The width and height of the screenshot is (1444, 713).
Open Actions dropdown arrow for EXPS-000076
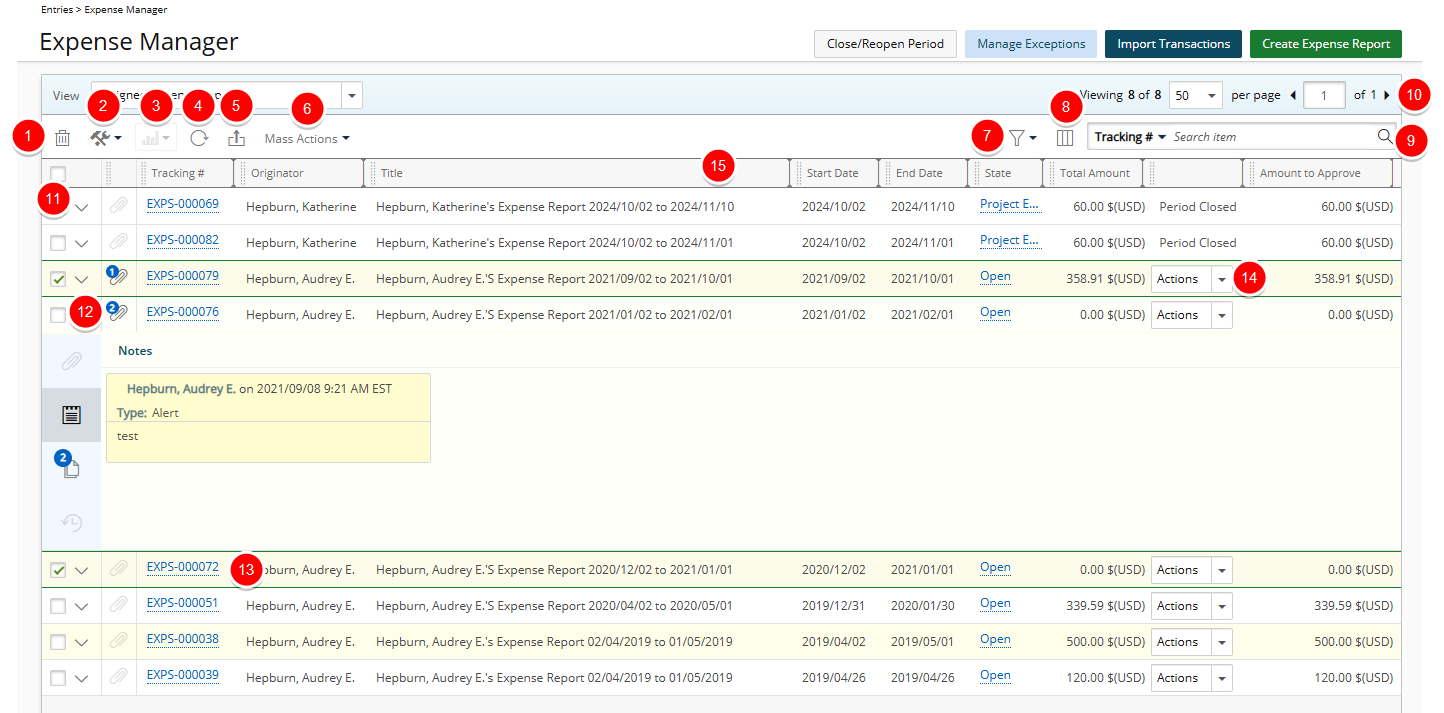(1221, 315)
